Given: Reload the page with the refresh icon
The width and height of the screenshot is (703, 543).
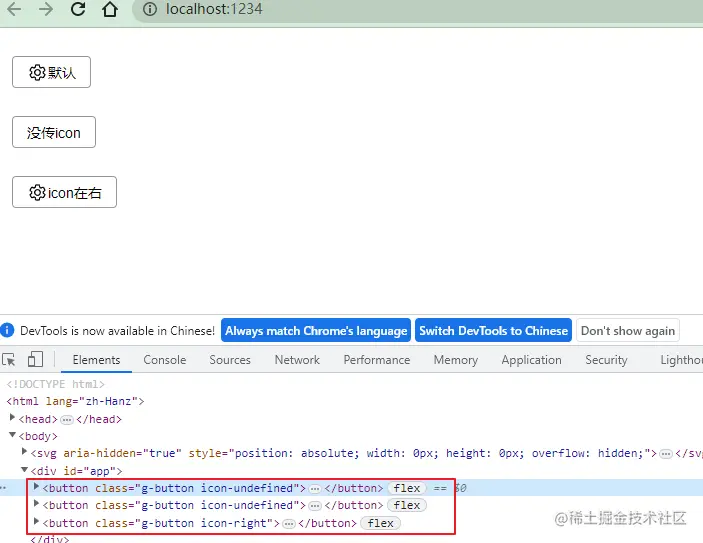Looking at the screenshot, I should pos(78,9).
